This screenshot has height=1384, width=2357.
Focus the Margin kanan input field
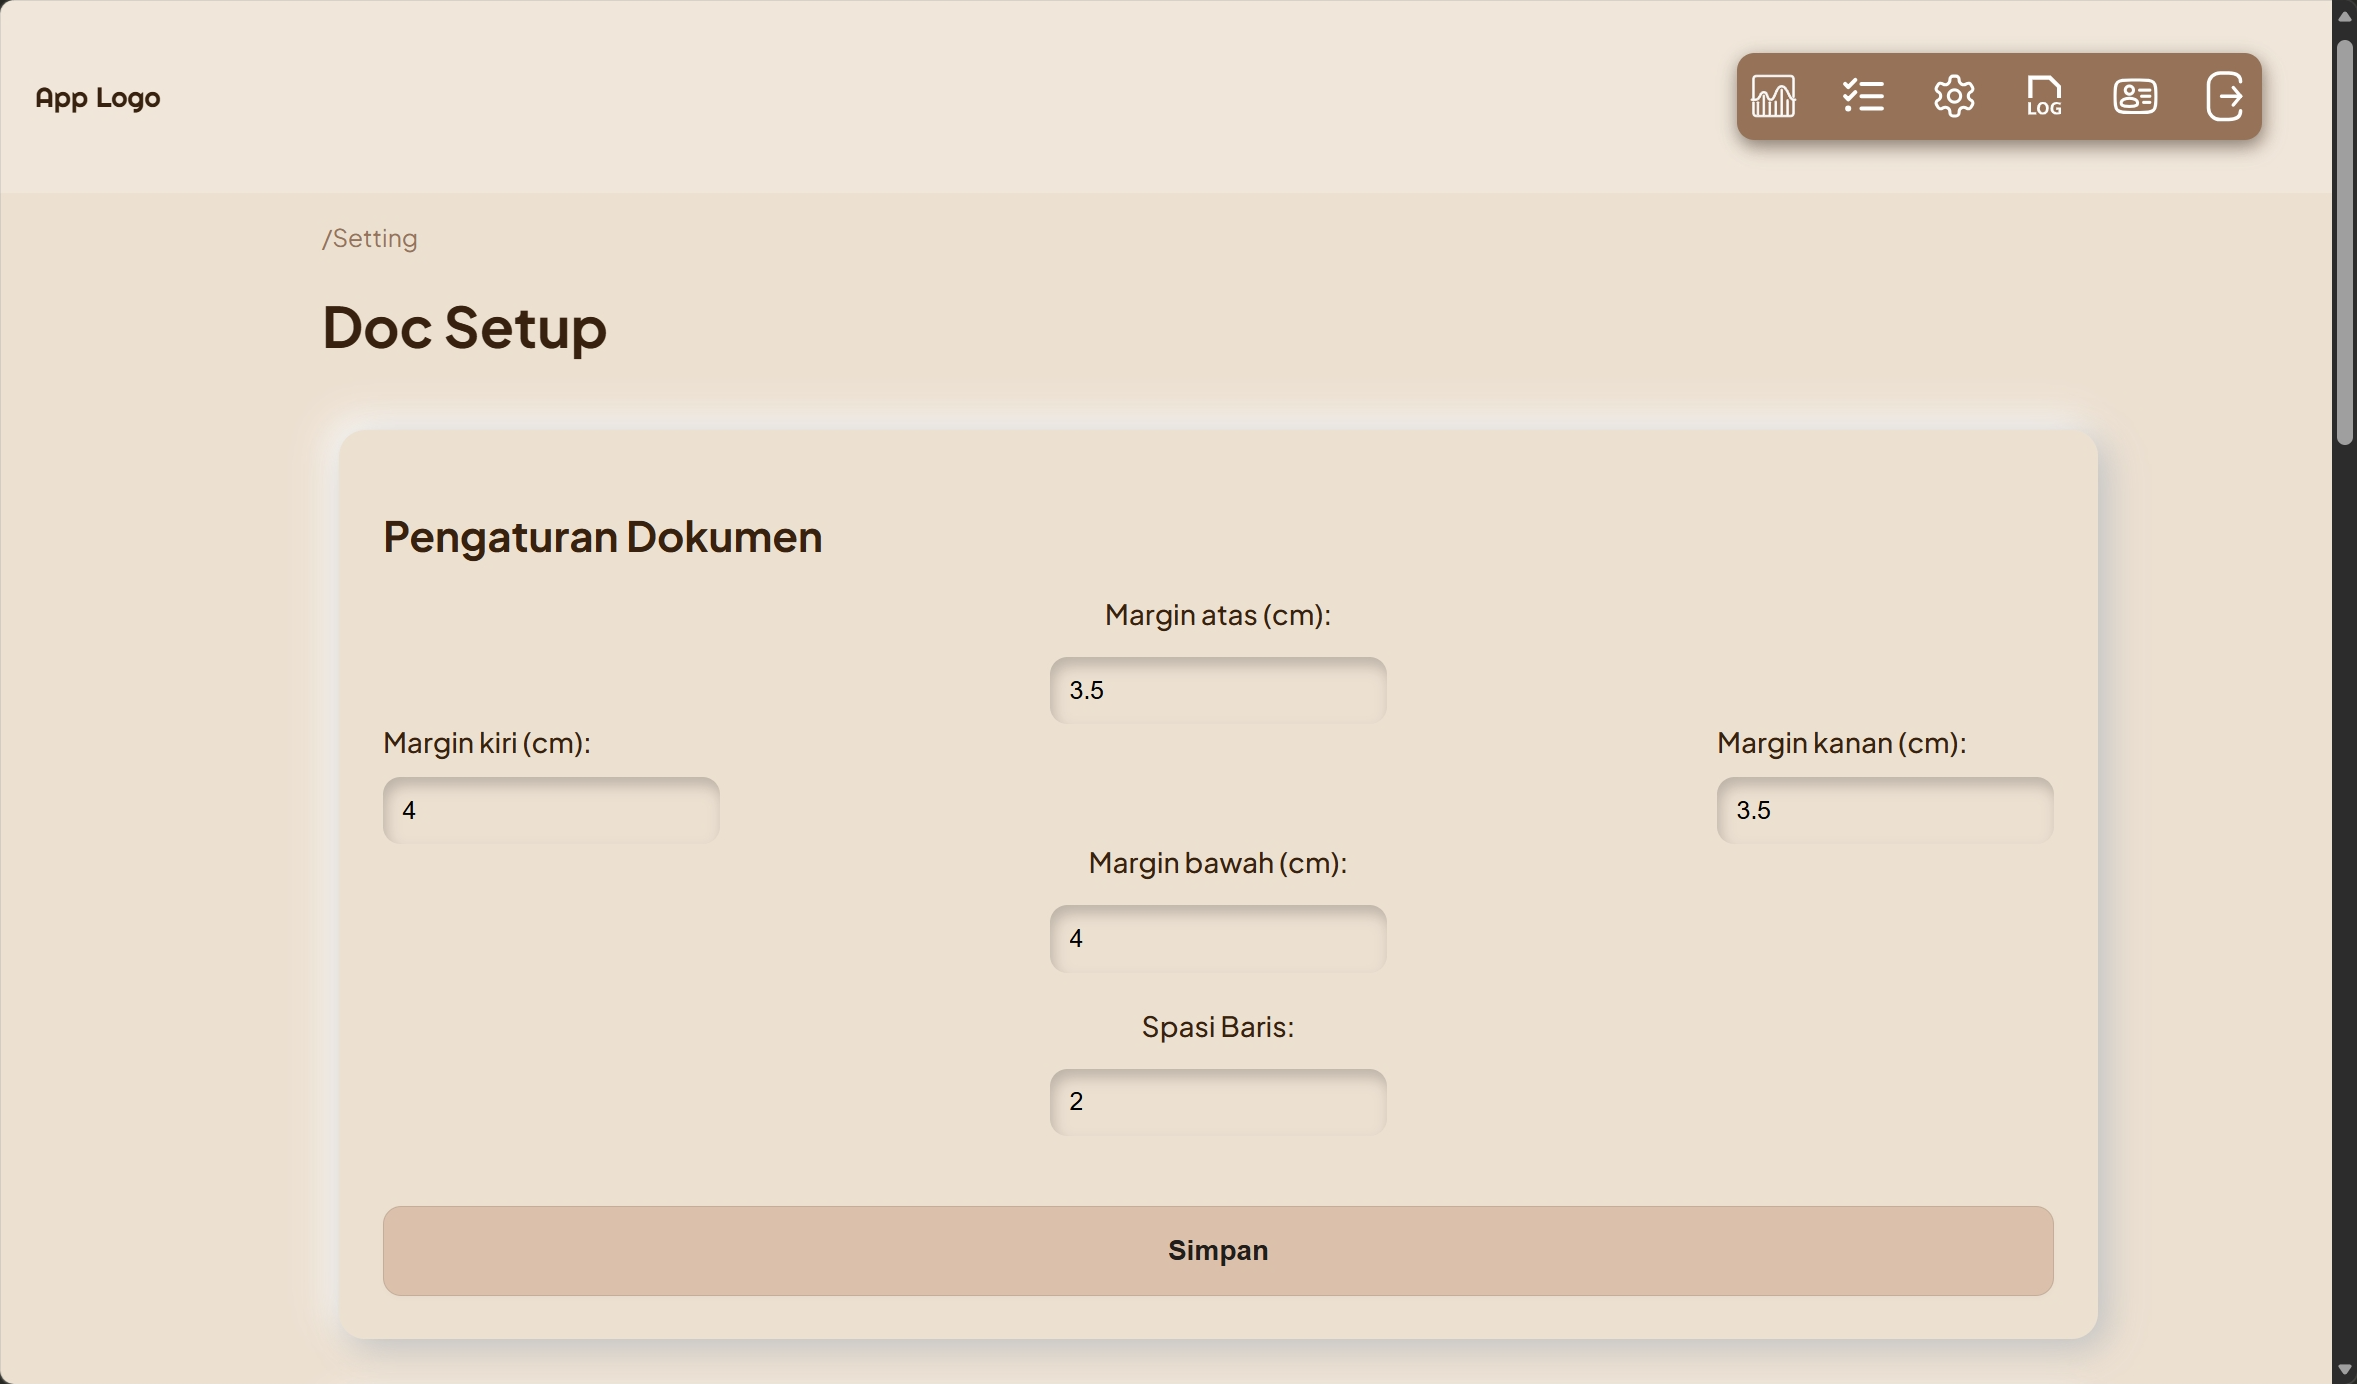click(x=1885, y=810)
